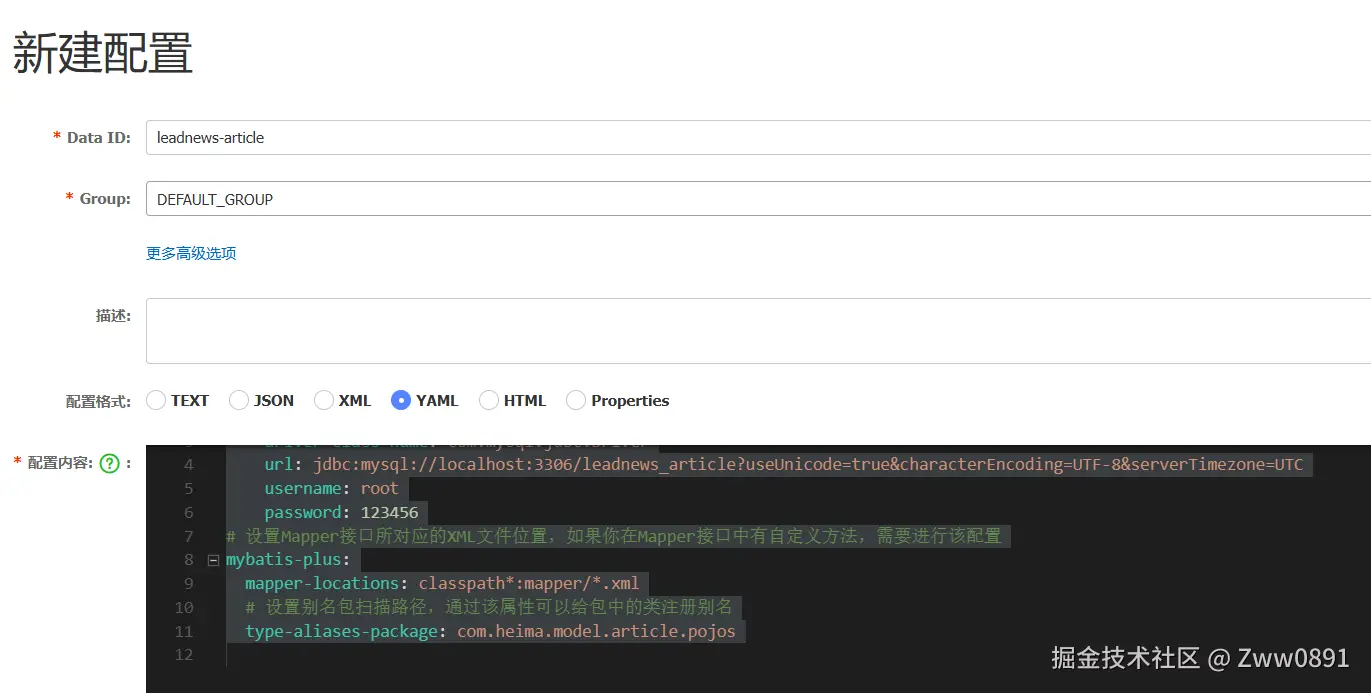
Task: Select the YAML format radio button
Action: pos(401,401)
